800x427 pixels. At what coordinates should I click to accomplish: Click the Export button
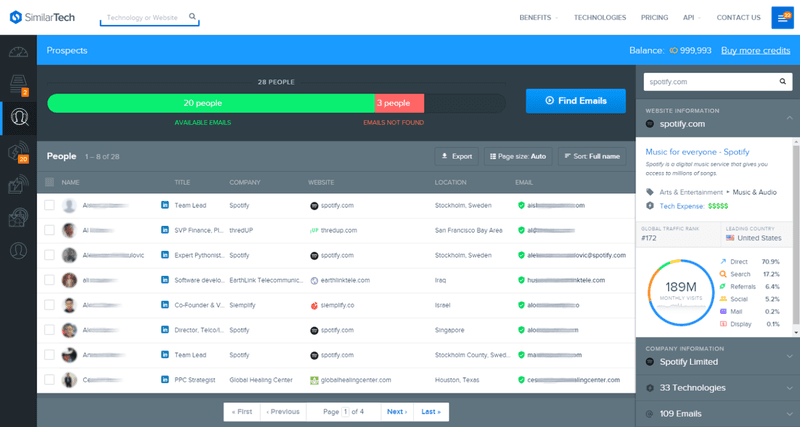pos(457,157)
